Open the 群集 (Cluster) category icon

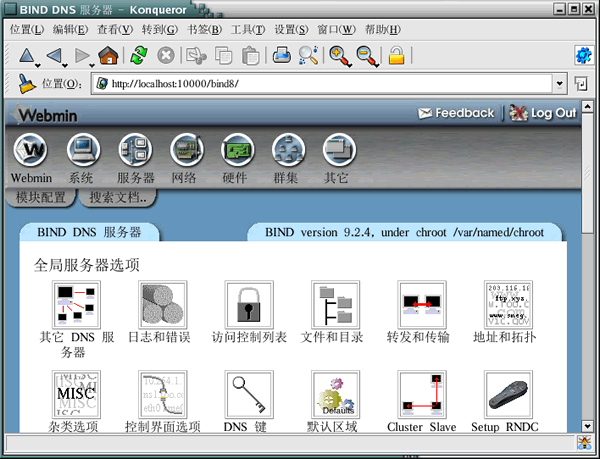(x=289, y=150)
